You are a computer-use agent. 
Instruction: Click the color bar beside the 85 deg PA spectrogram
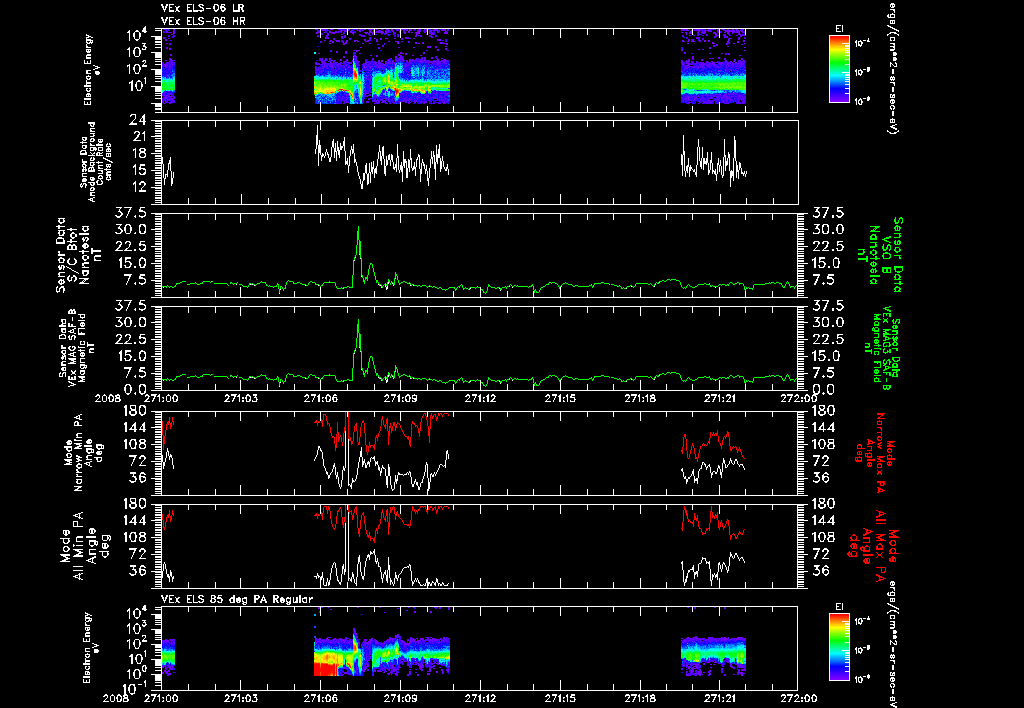click(839, 648)
